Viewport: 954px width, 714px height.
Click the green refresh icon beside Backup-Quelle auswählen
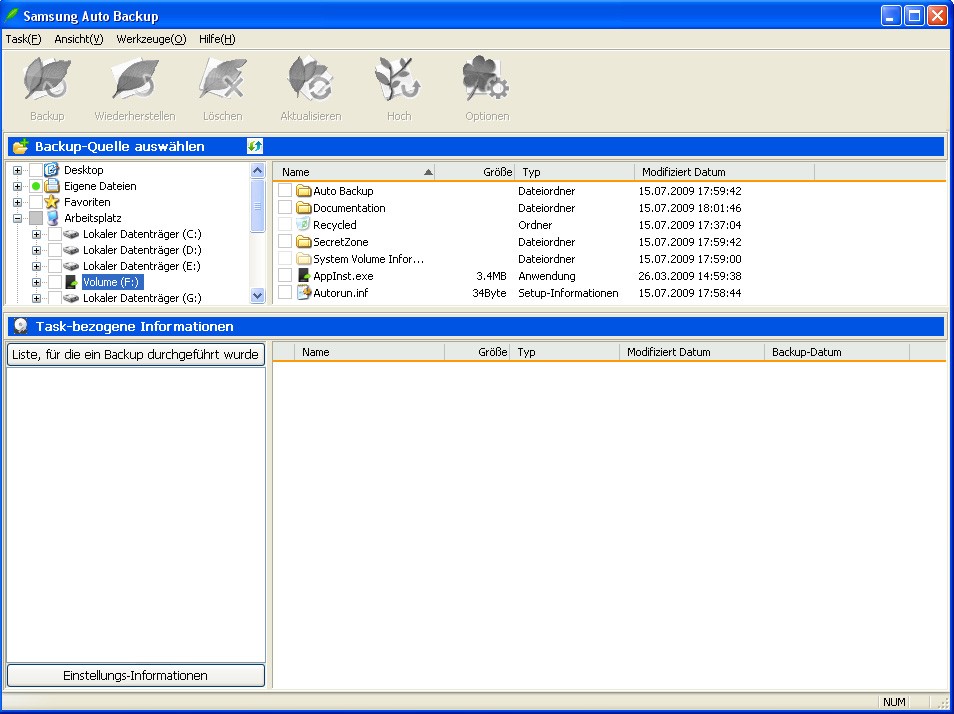point(255,146)
